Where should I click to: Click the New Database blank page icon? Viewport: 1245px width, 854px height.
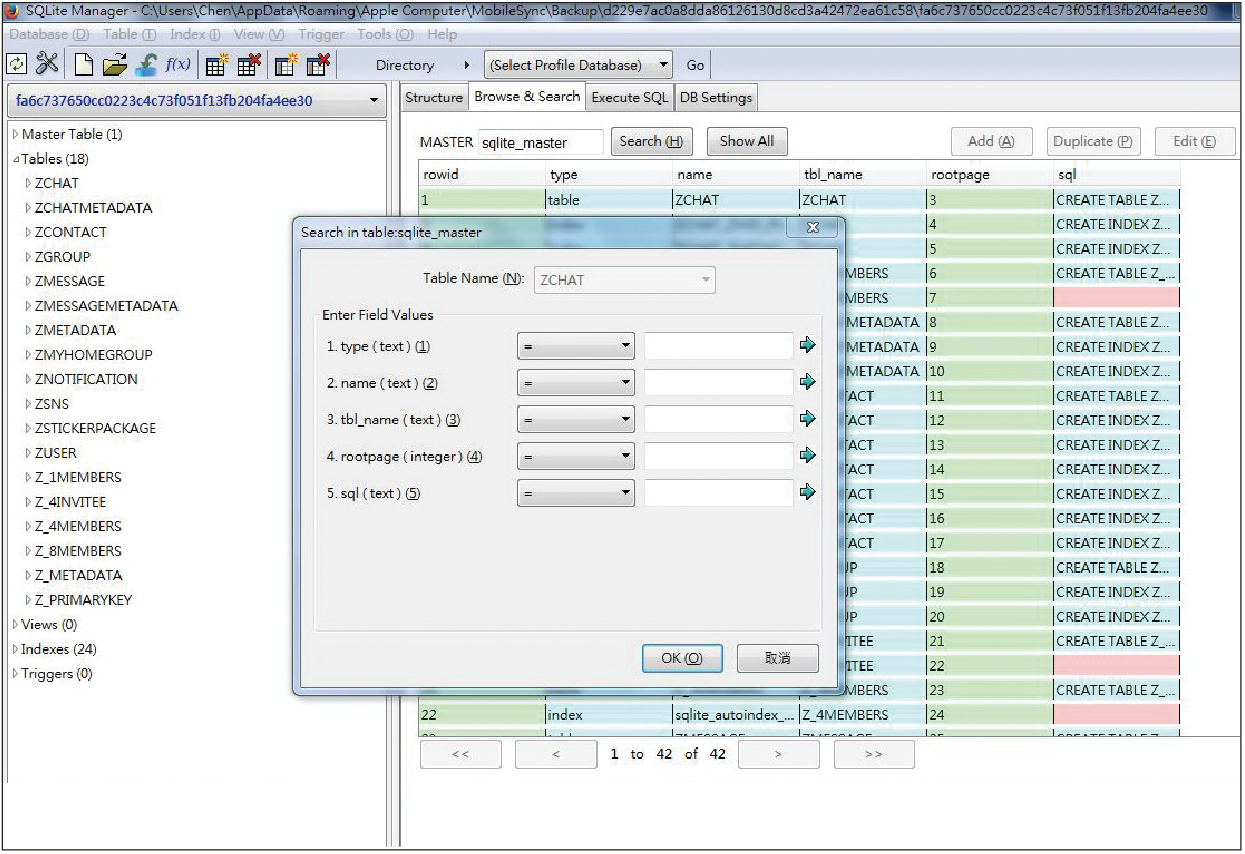pos(84,65)
